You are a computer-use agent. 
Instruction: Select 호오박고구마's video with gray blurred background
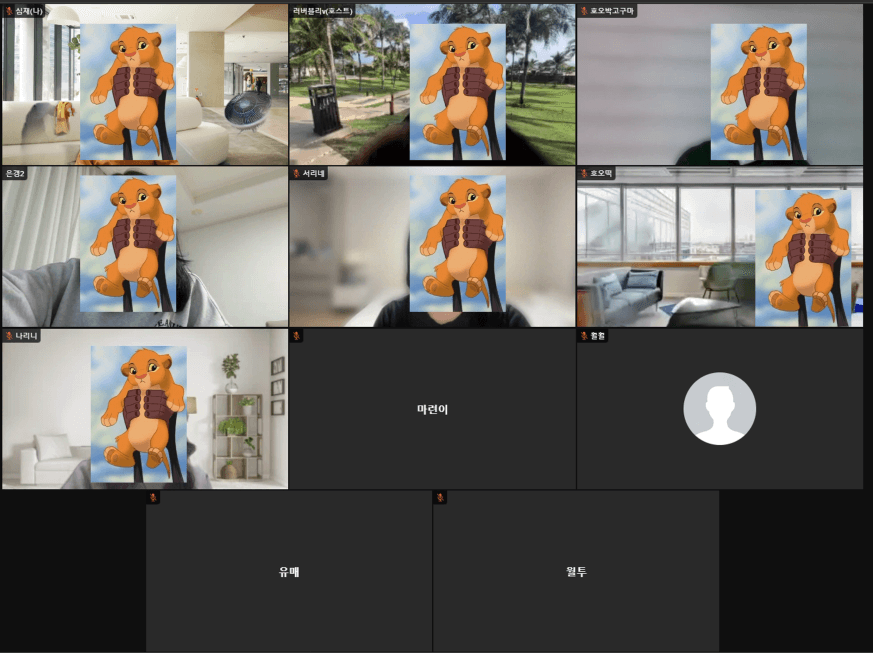pyautogui.click(x=720, y=84)
